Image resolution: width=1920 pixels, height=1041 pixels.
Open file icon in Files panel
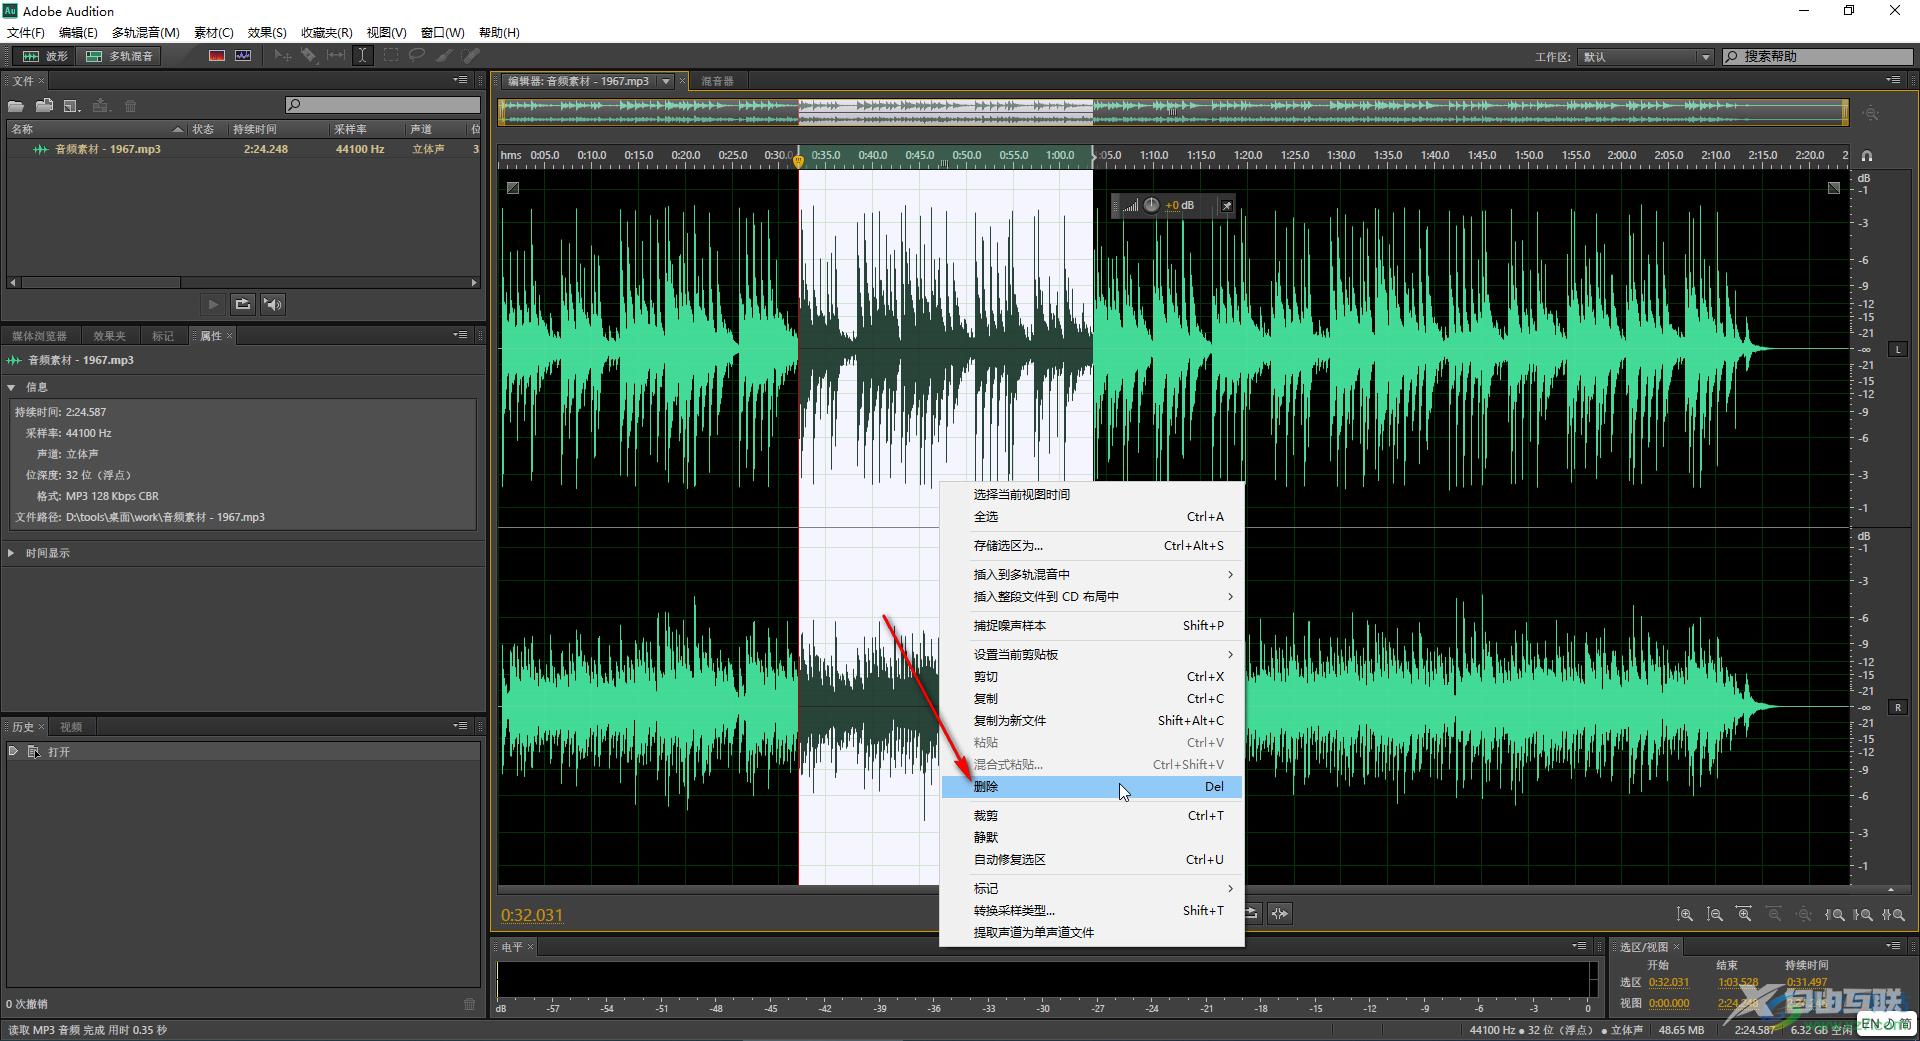point(16,106)
